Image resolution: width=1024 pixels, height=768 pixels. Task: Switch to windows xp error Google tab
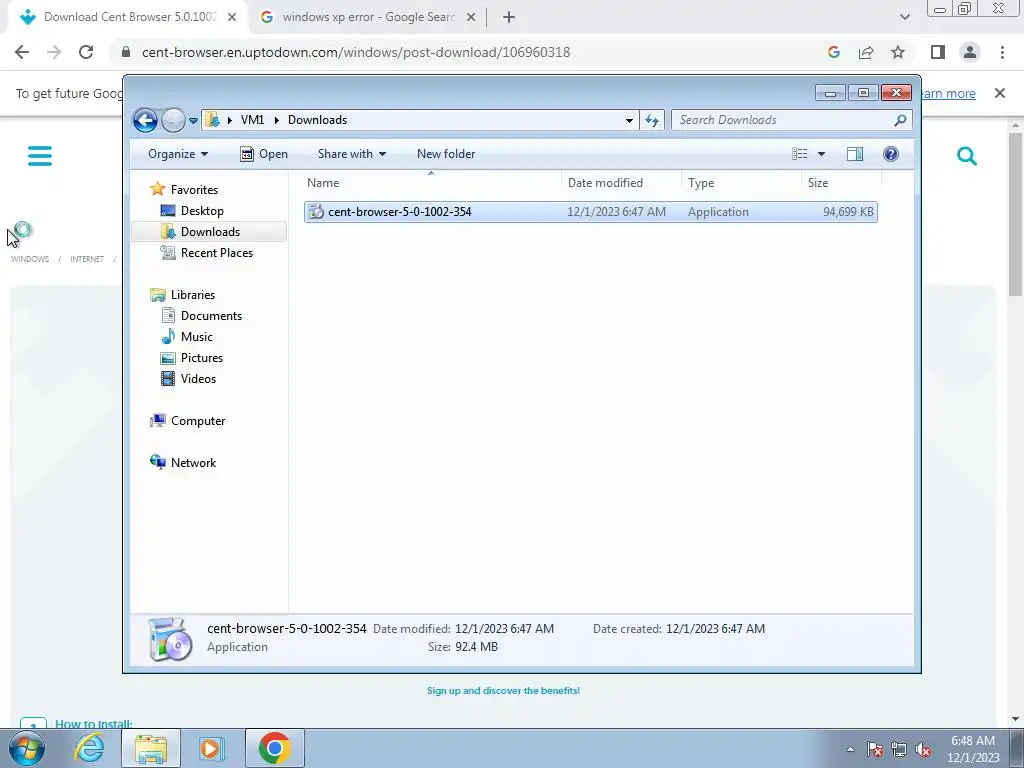(x=368, y=17)
